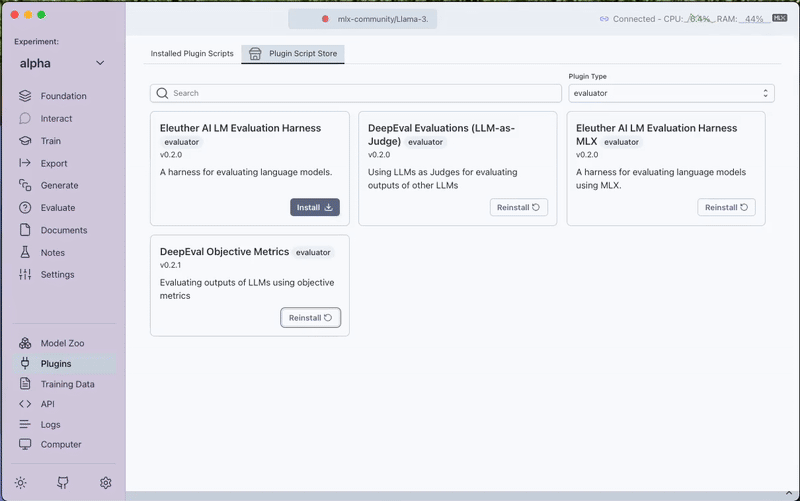Click the gear icon at sidebar bottom
The height and width of the screenshot is (501, 800).
point(106,482)
